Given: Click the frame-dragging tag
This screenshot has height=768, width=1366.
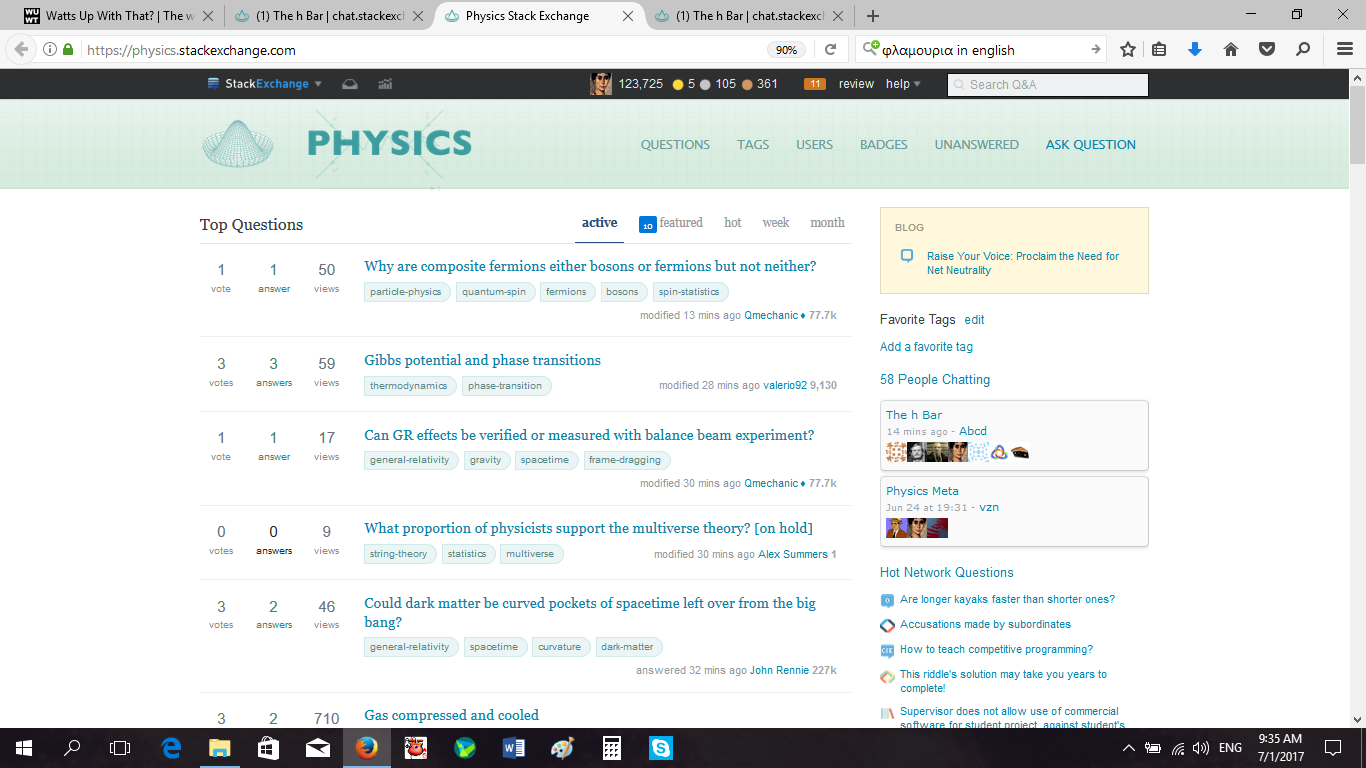Looking at the screenshot, I should tap(625, 460).
